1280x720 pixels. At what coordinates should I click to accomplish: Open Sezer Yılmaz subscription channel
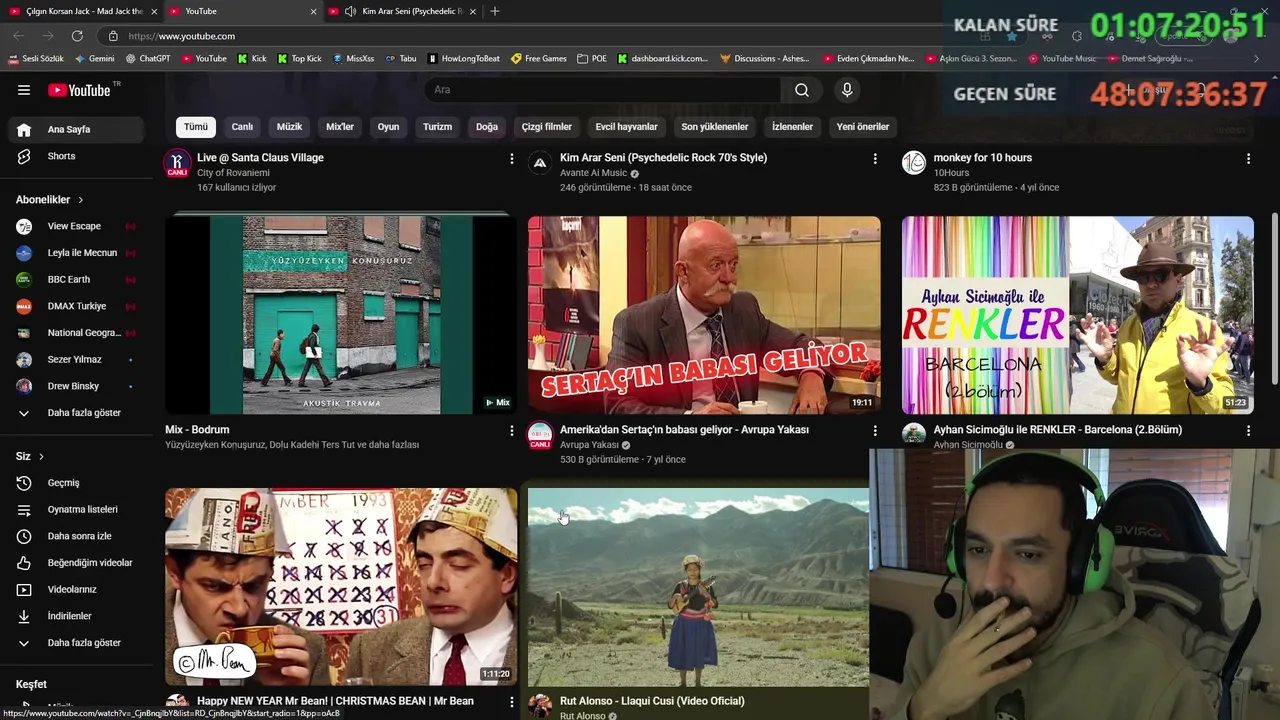coord(77,360)
